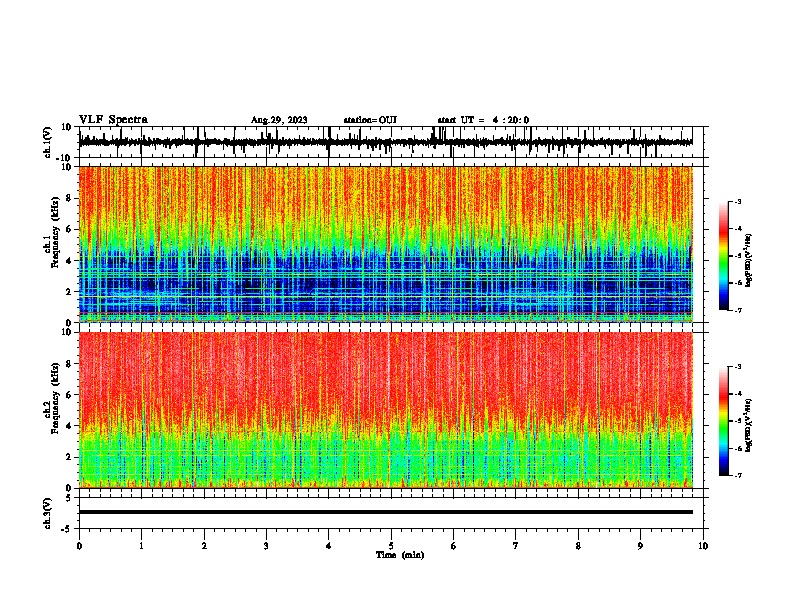Screen dimensions: 792x612
Task: Select the "ch.3(V)" axis label
Action: (x=48, y=513)
